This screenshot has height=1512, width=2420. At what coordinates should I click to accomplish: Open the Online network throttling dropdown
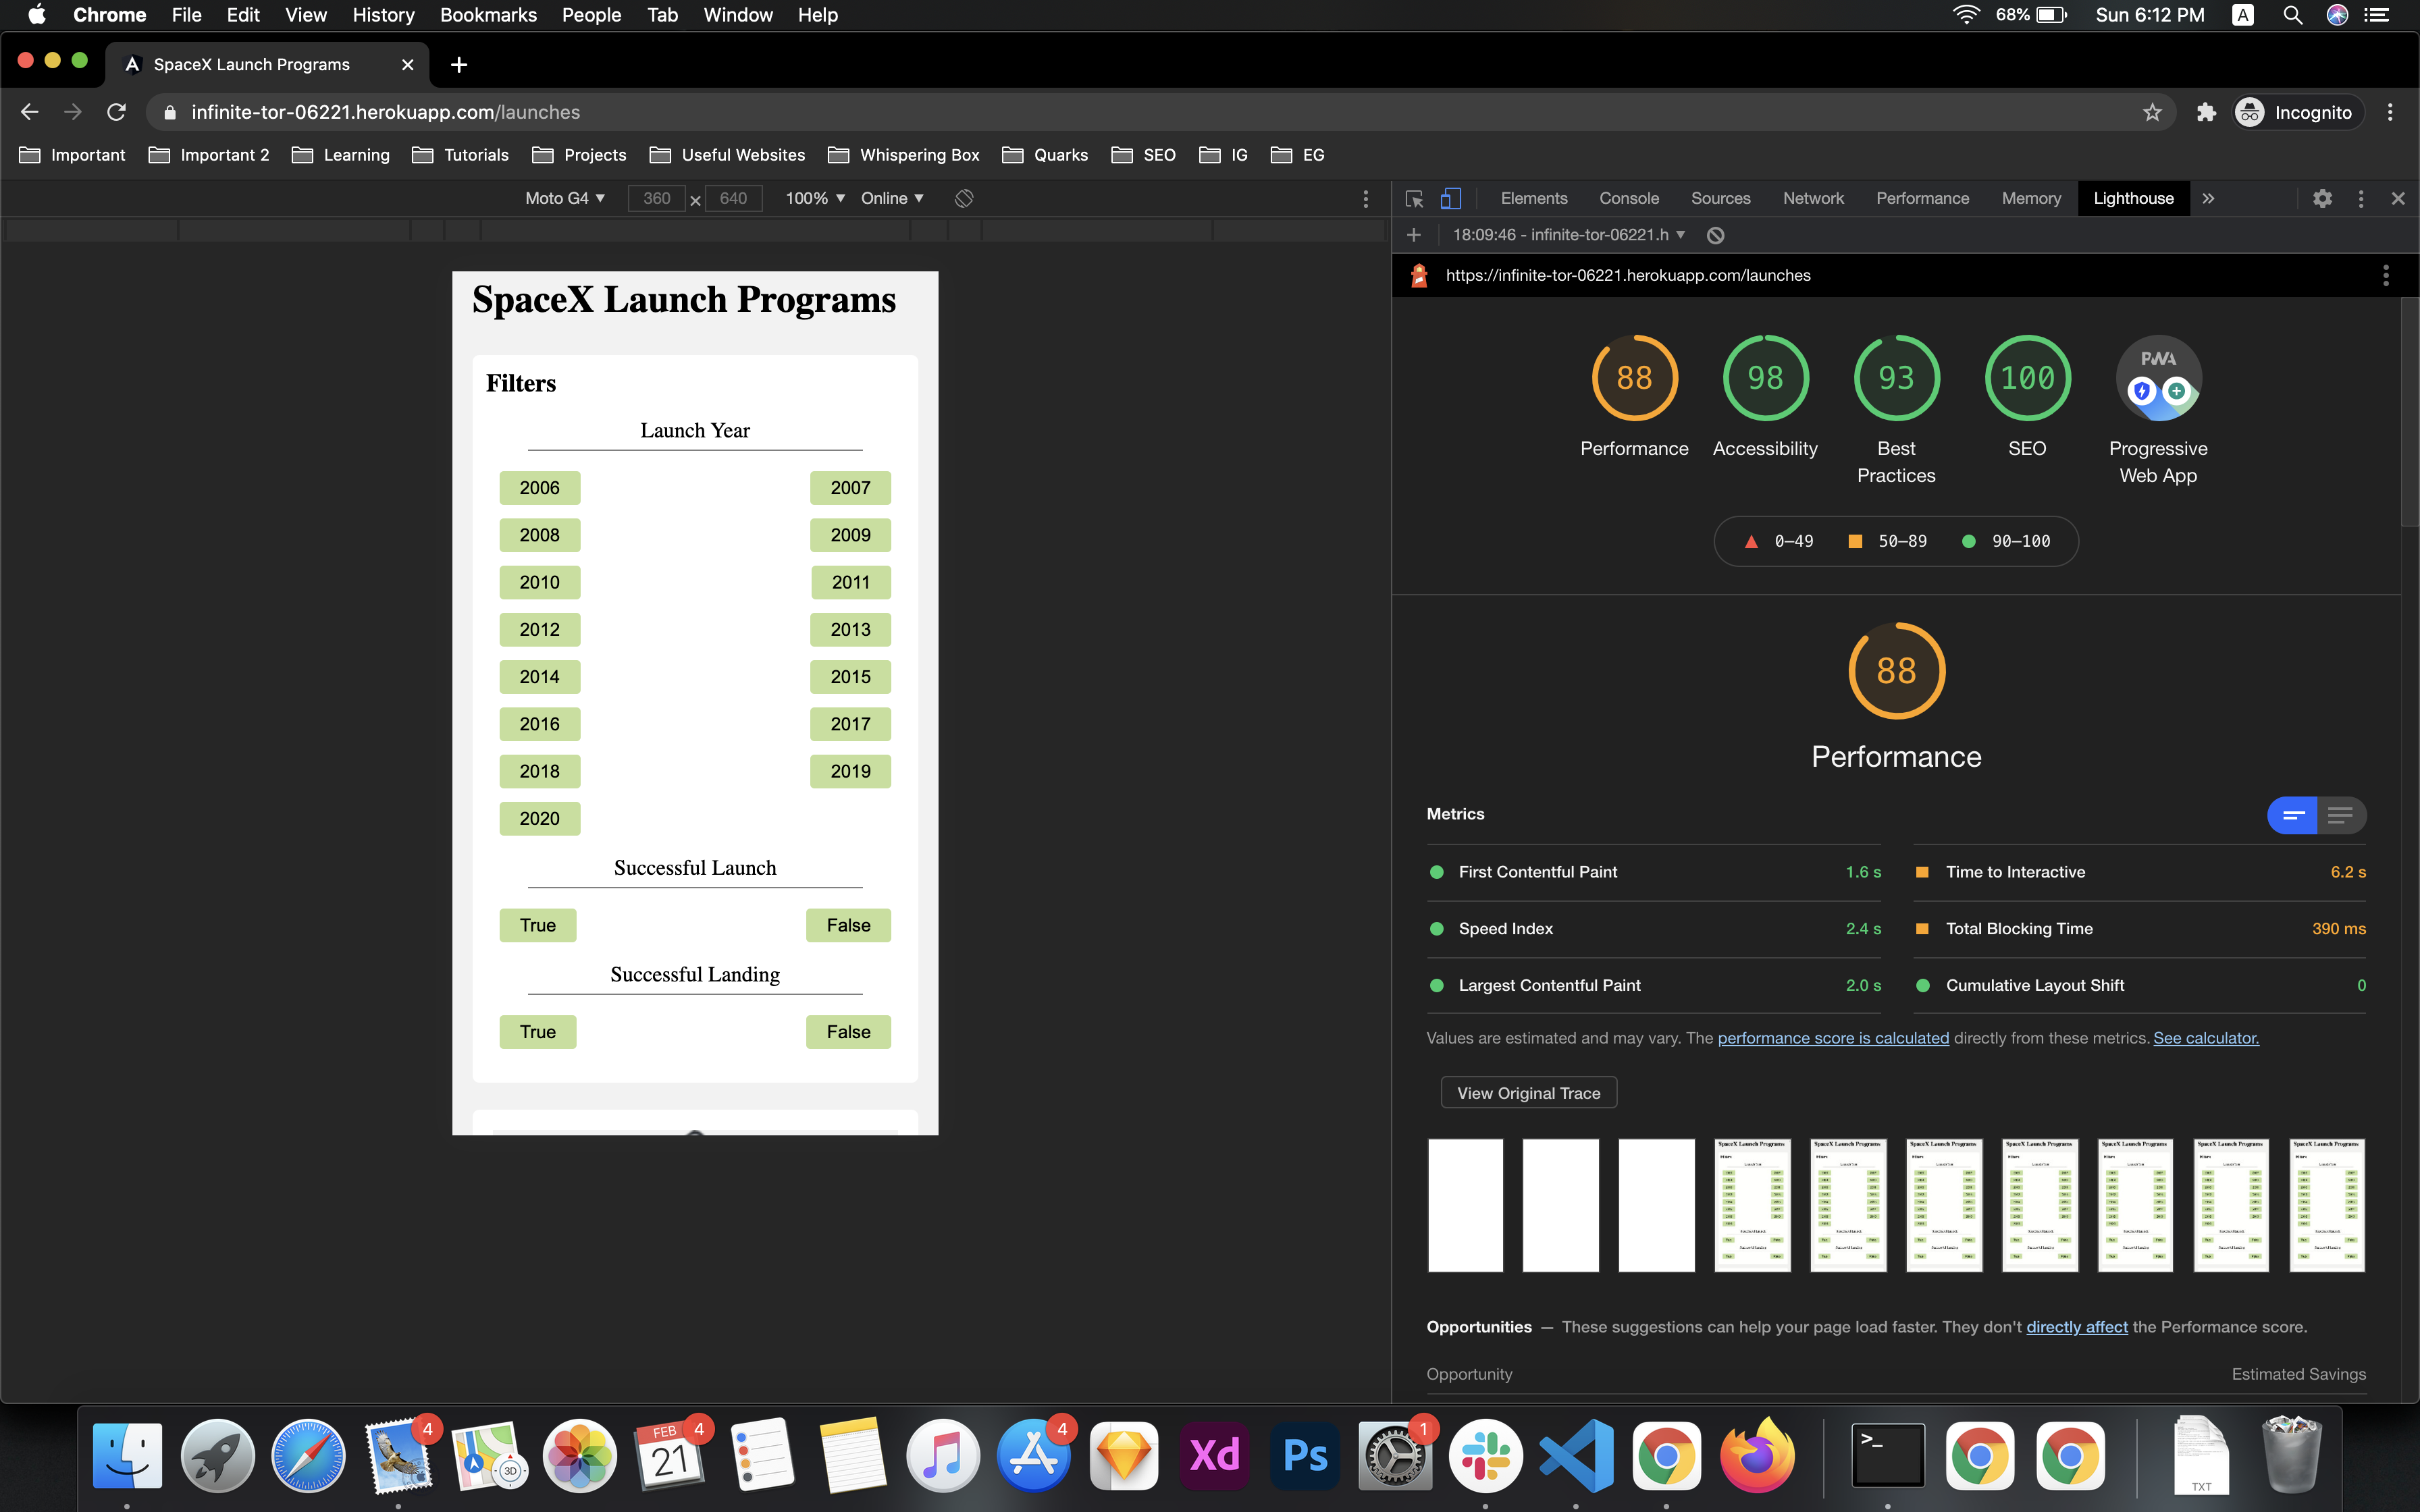coord(892,198)
